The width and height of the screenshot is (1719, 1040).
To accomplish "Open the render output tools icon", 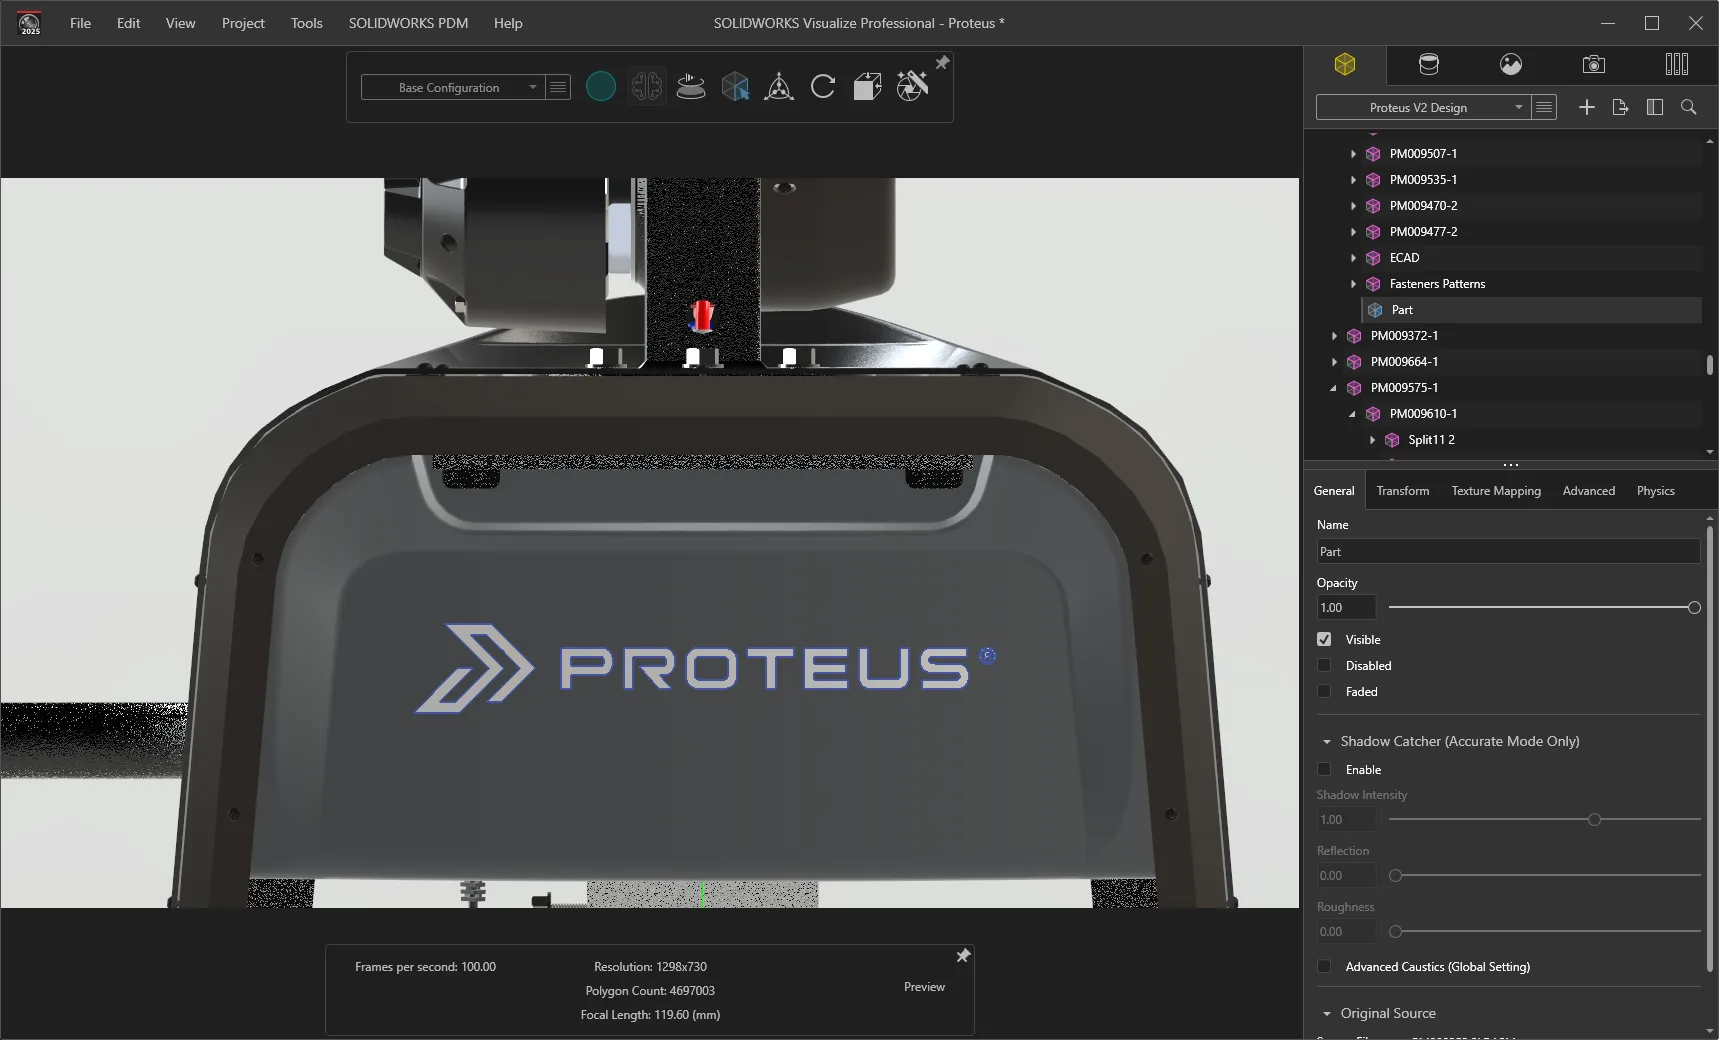I will pos(912,87).
